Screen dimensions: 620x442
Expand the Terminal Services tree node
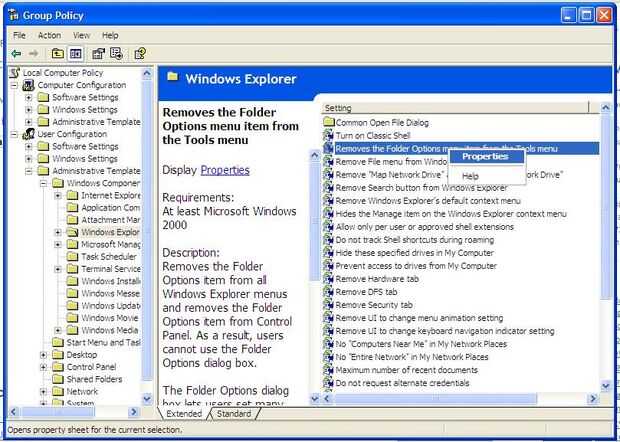click(58, 269)
